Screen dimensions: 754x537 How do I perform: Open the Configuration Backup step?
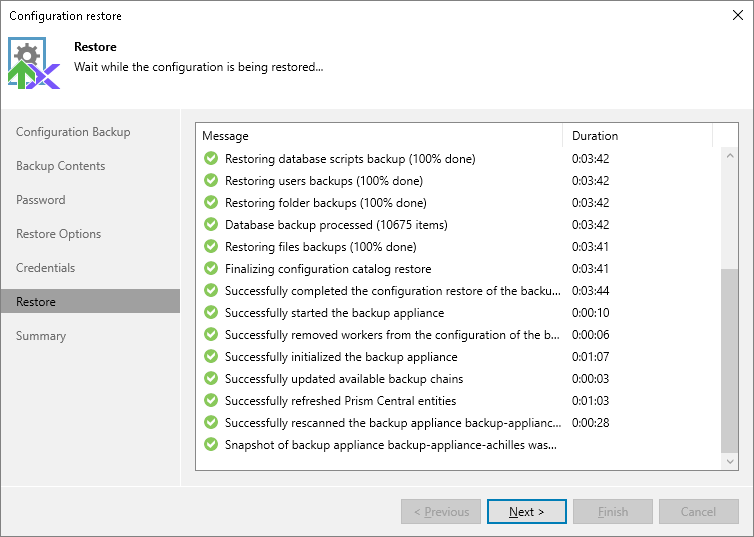(73, 132)
